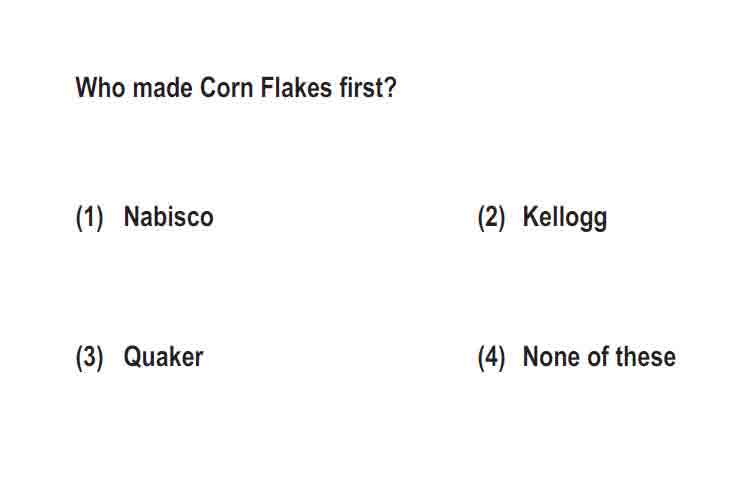The width and height of the screenshot is (750, 500).
Task: Click the (4) option number
Action: (x=491, y=357)
